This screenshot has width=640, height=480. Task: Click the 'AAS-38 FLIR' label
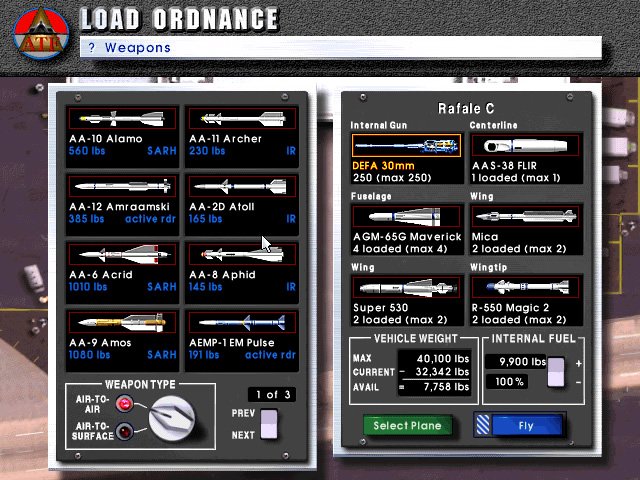[x=504, y=166]
